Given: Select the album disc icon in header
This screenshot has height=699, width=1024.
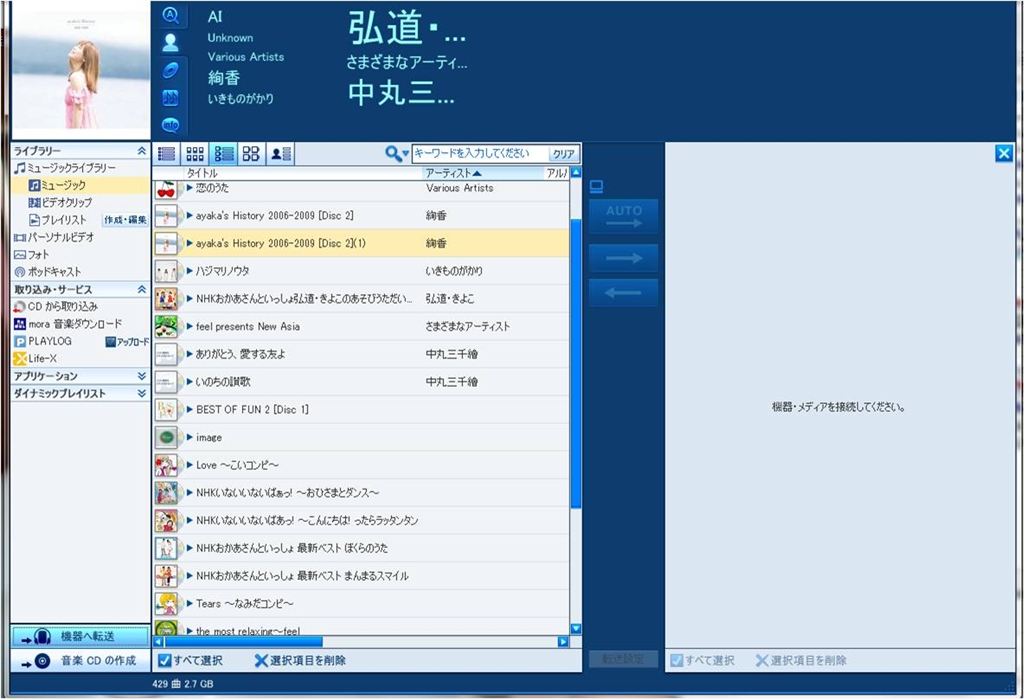Looking at the screenshot, I should [x=170, y=70].
